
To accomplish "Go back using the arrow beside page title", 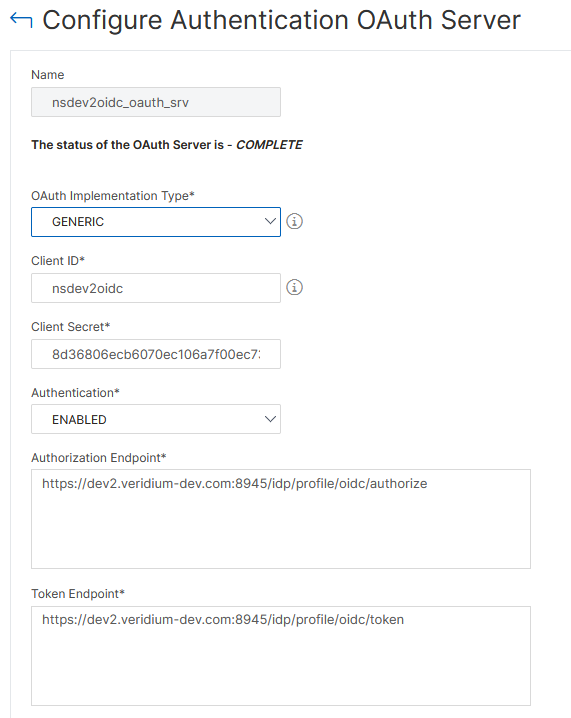I will point(21,20).
